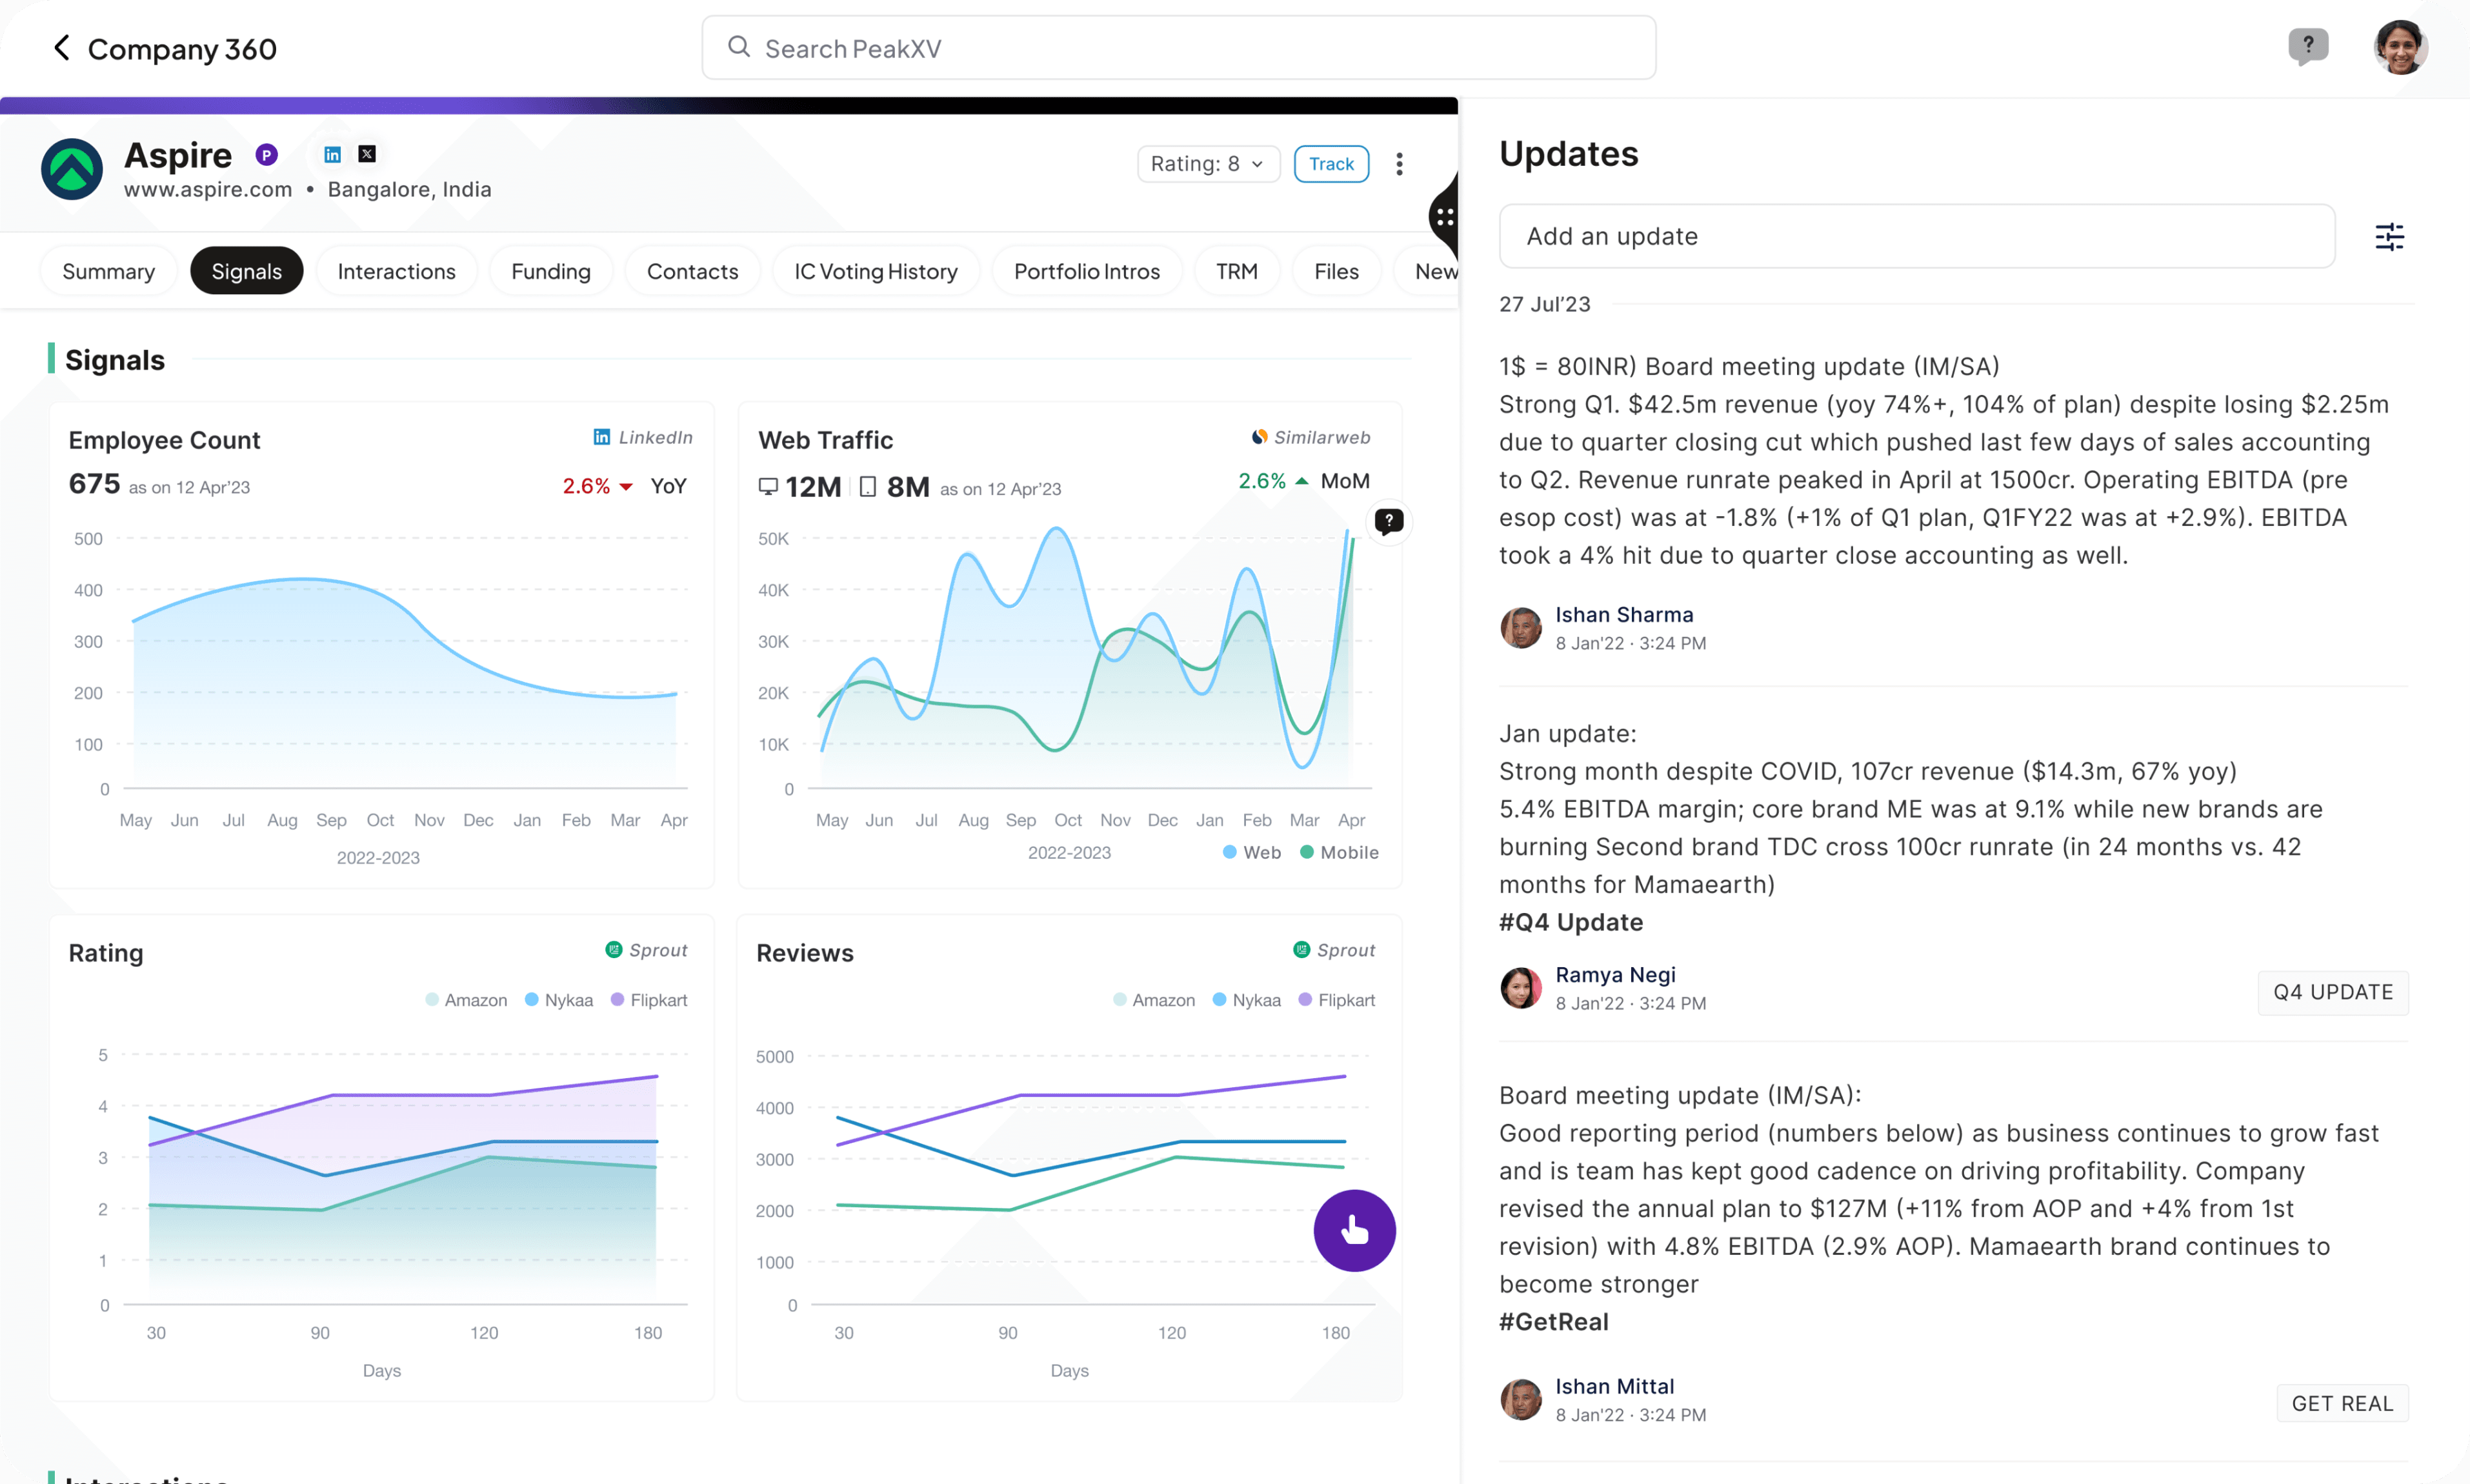Click the mobile traffic phone icon
This screenshot has width=2470, height=1484.
tap(868, 487)
